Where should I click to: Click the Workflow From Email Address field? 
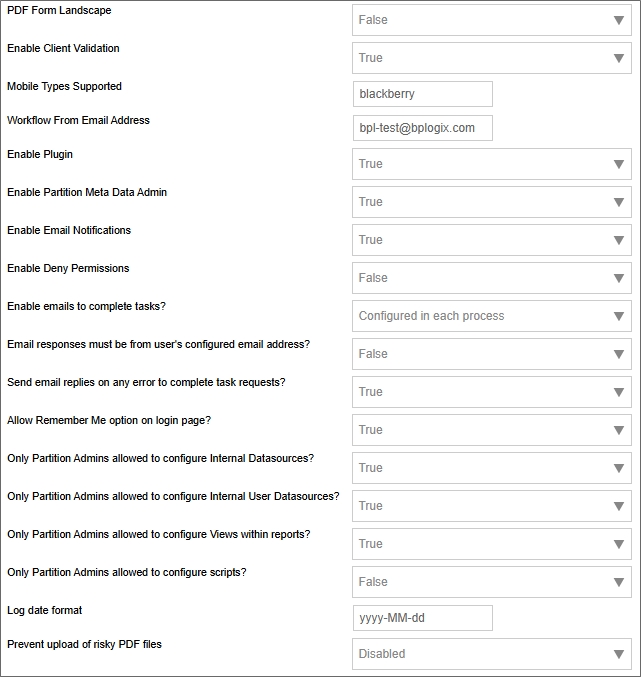tap(423, 128)
